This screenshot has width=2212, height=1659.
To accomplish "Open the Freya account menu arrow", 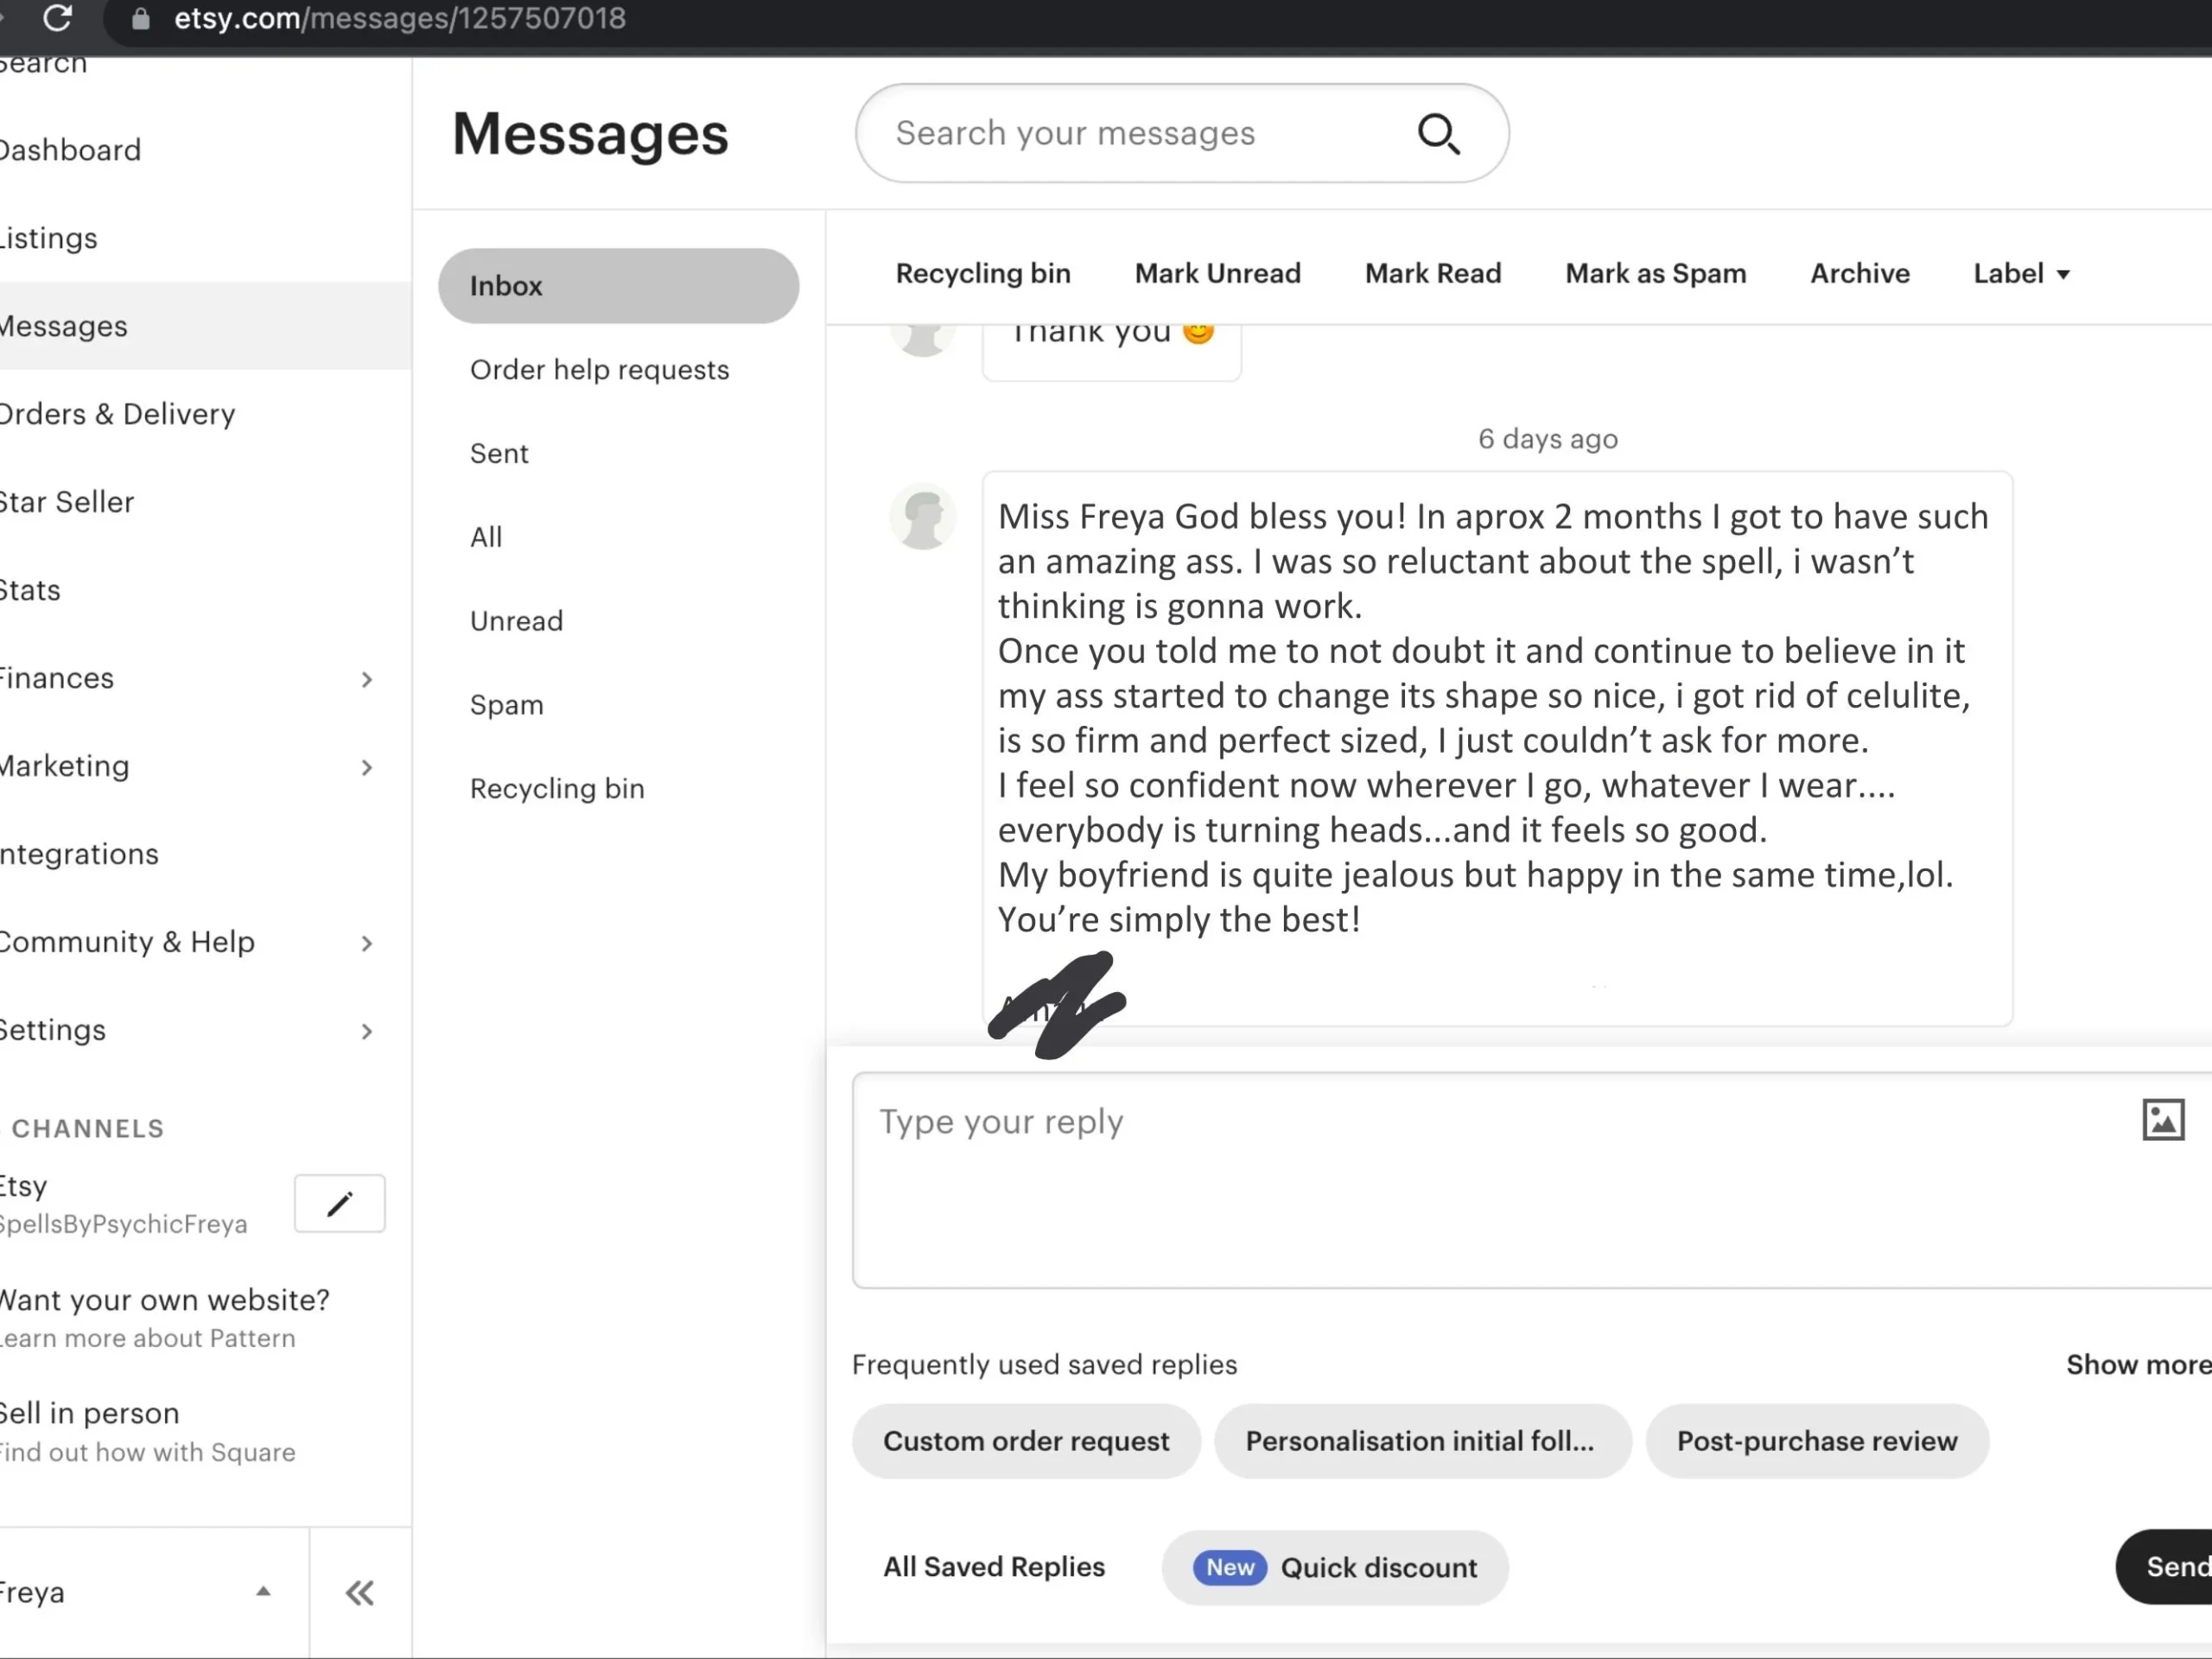I will (263, 1591).
